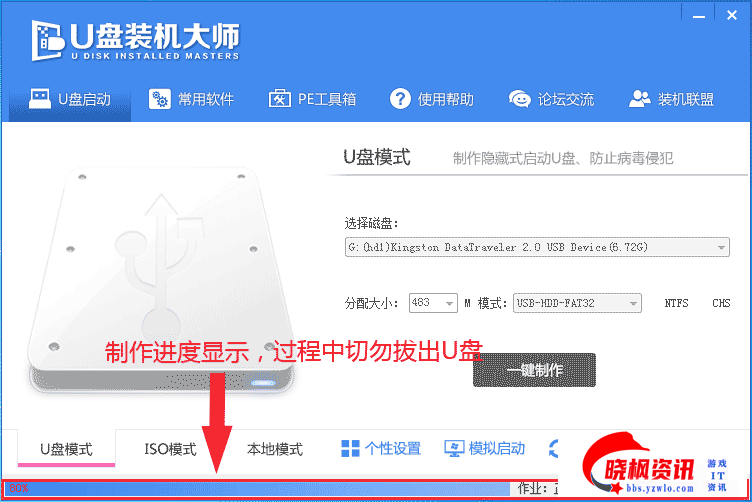Click the U盘装机大师 logo

[135, 41]
